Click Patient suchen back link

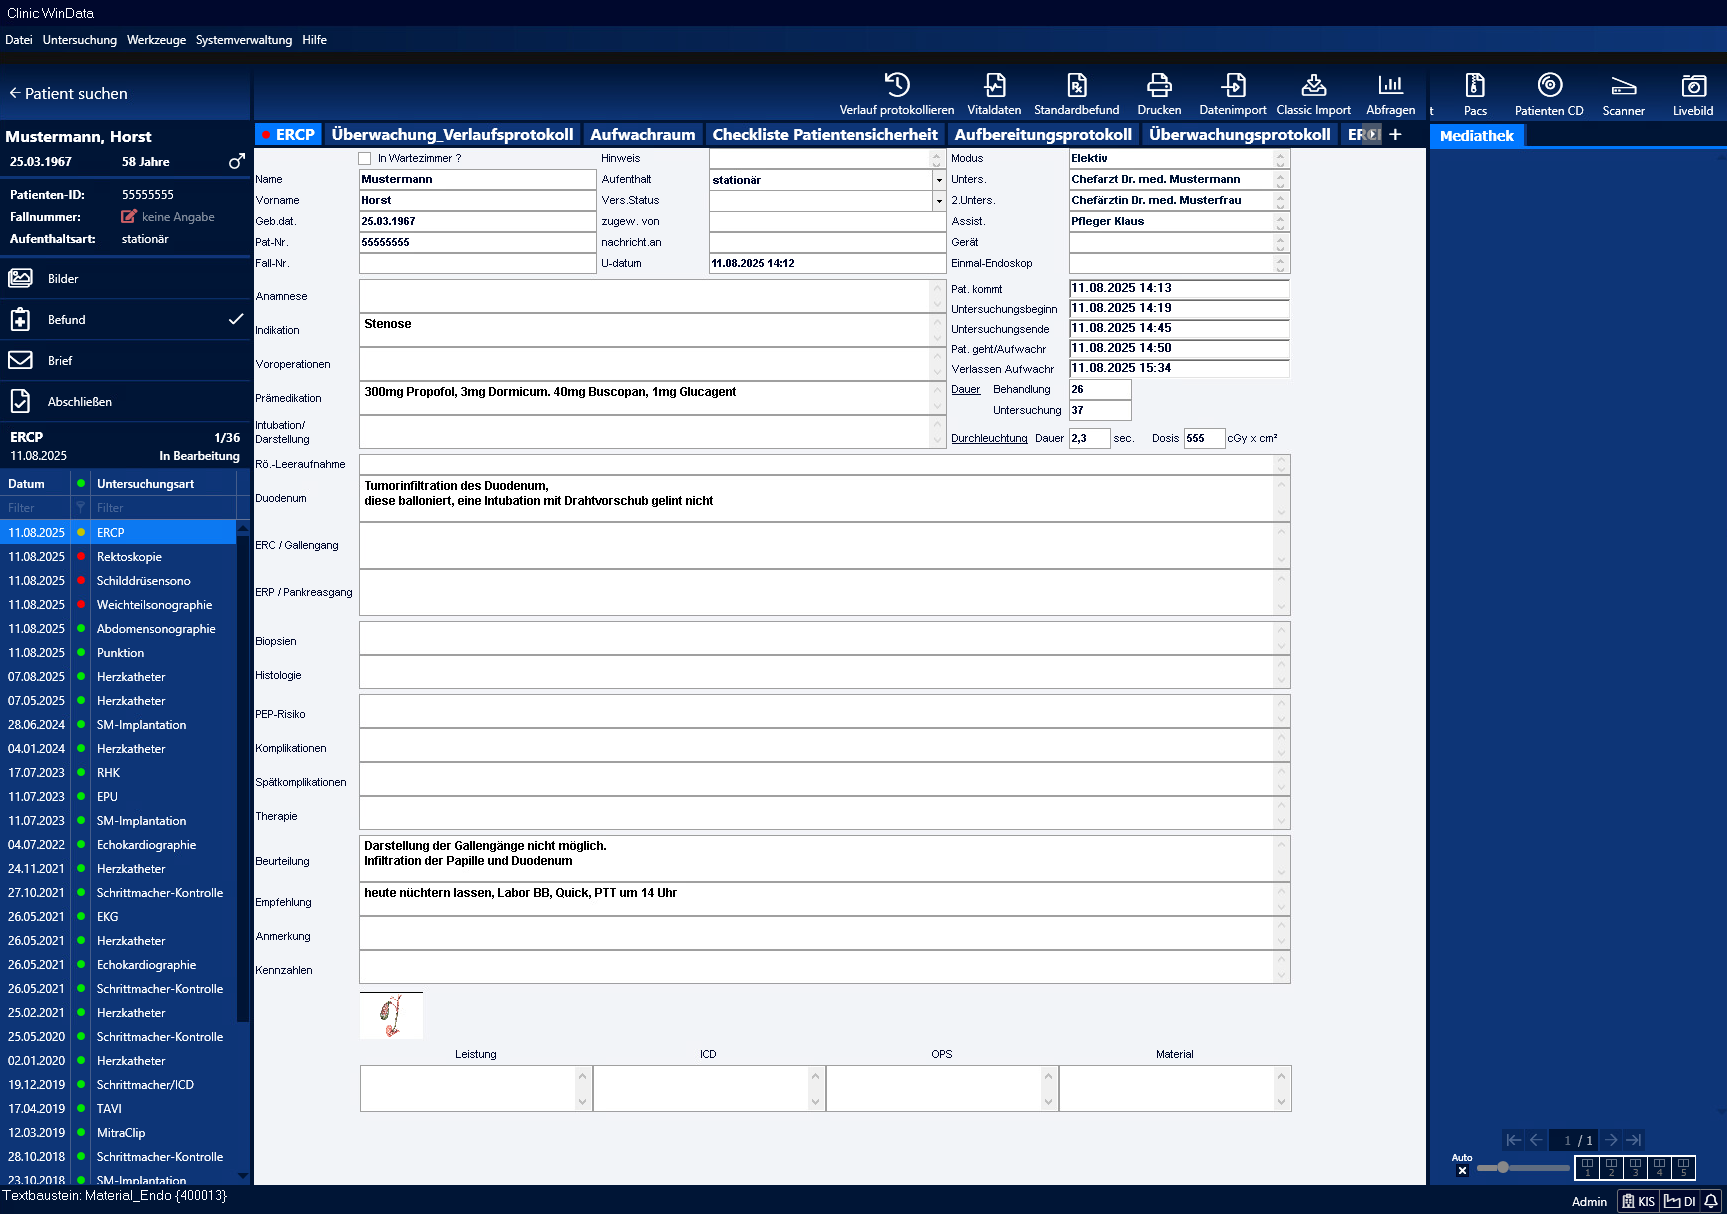tap(68, 93)
